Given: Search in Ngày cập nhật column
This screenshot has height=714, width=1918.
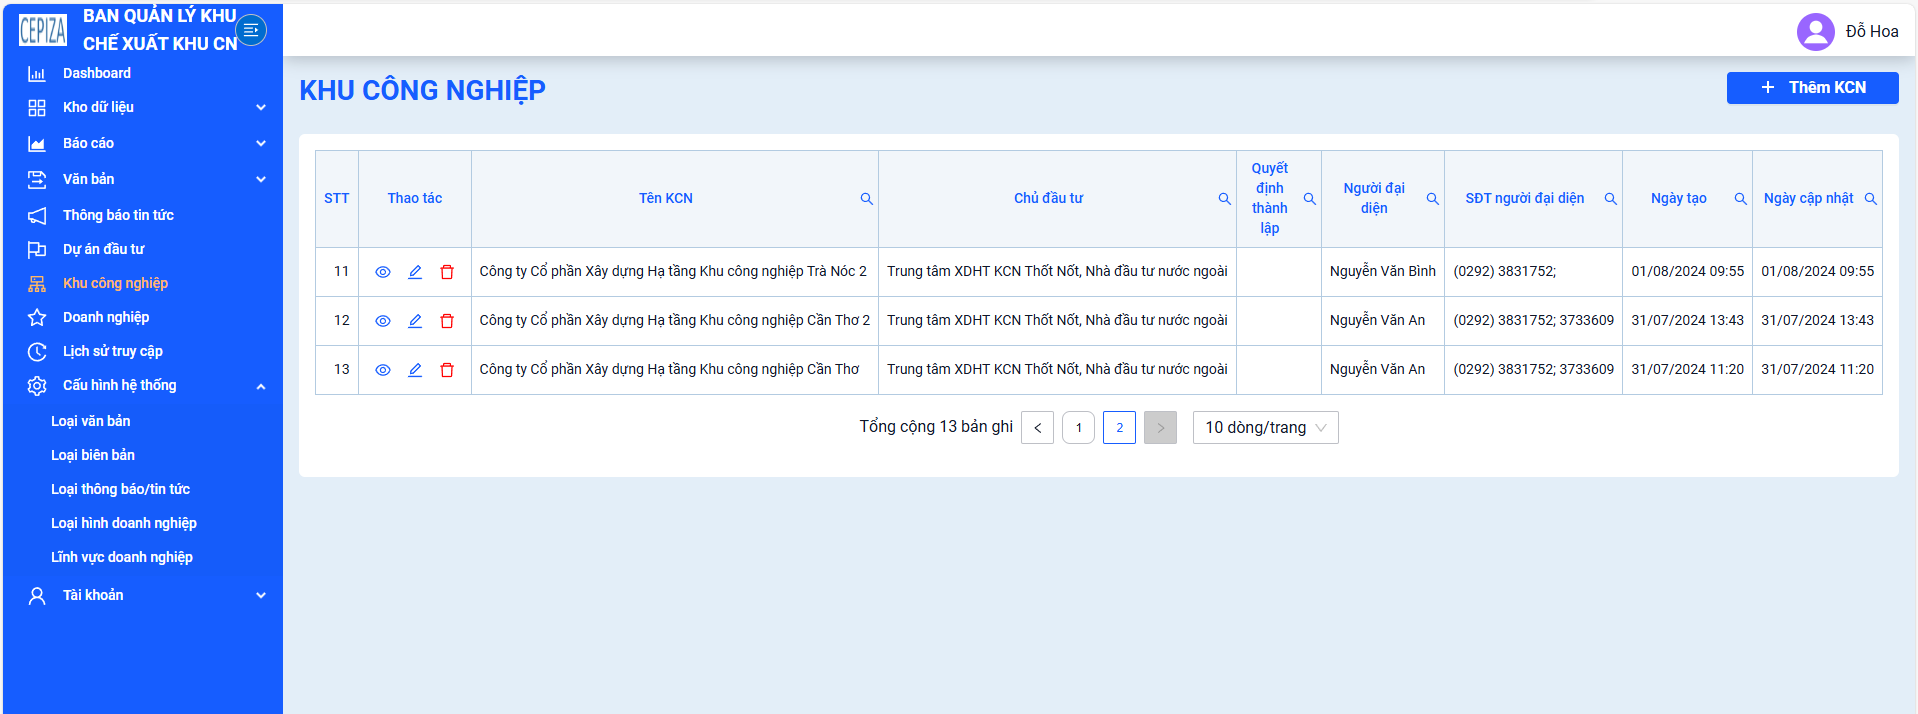Looking at the screenshot, I should [x=1870, y=199].
